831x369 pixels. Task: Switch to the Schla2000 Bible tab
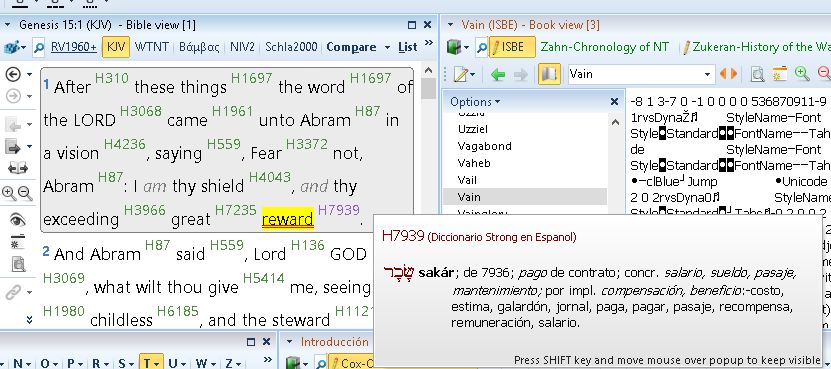(291, 47)
